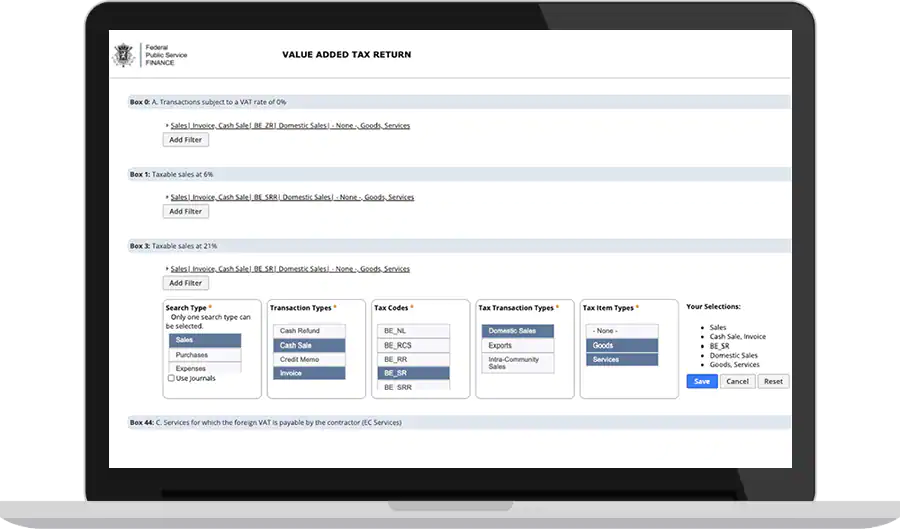The height and width of the screenshot is (529, 900).
Task: Click Goods, Services in Your Selections
Action: [x=734, y=364]
